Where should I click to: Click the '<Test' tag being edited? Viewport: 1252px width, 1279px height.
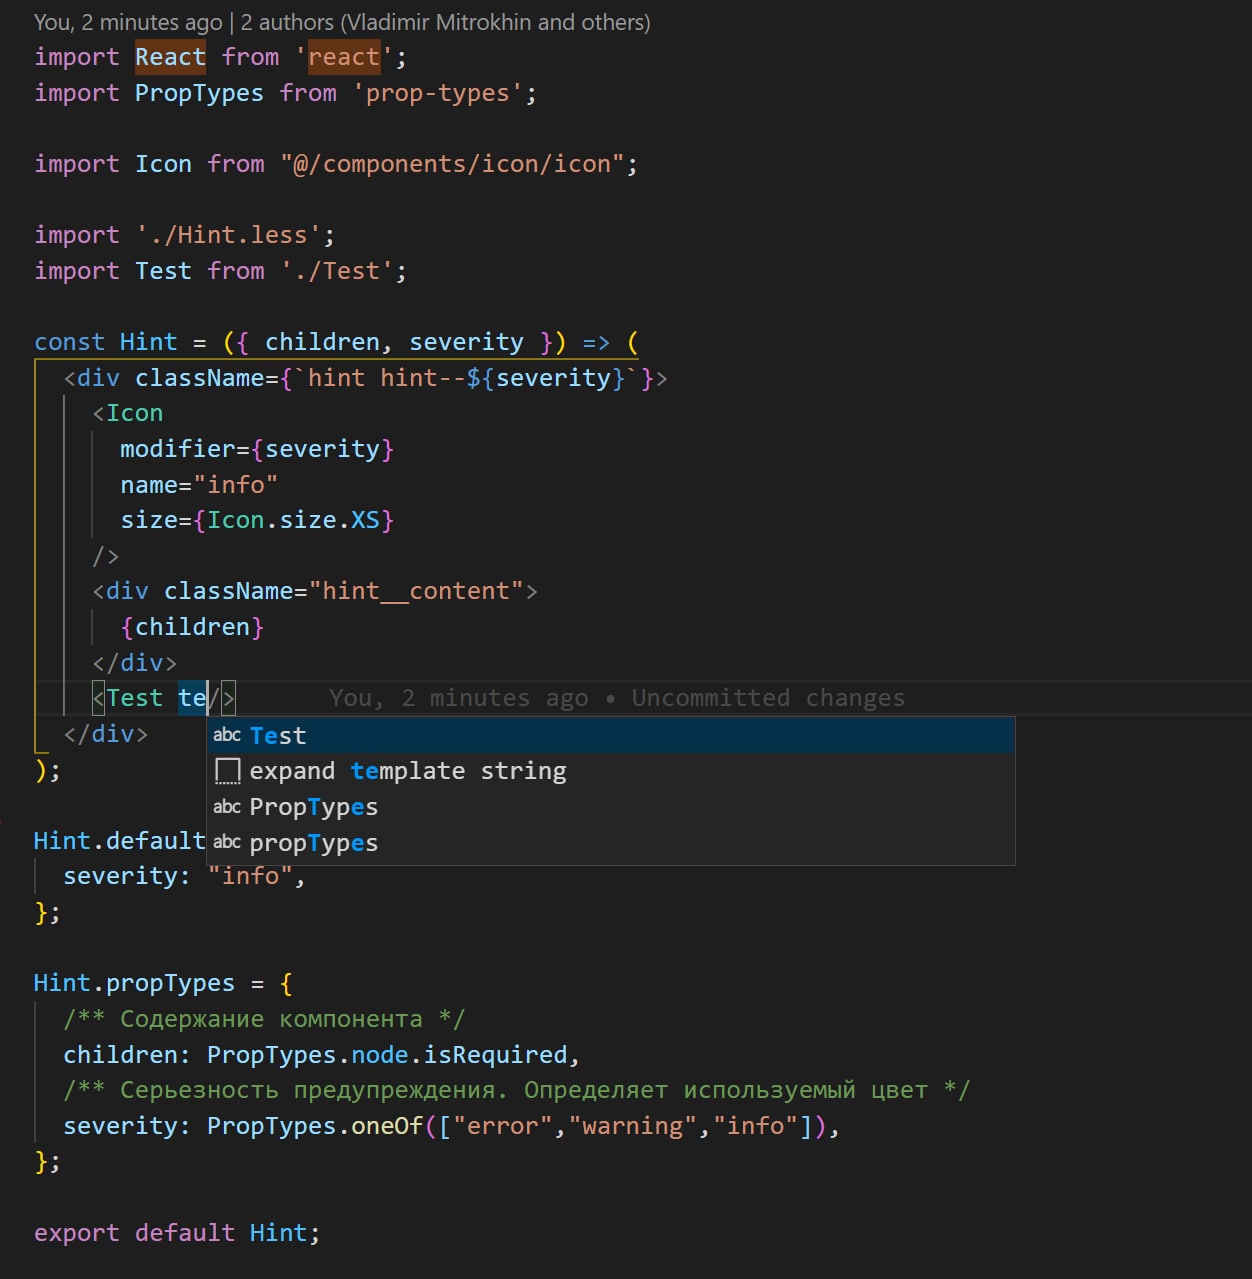(x=127, y=698)
